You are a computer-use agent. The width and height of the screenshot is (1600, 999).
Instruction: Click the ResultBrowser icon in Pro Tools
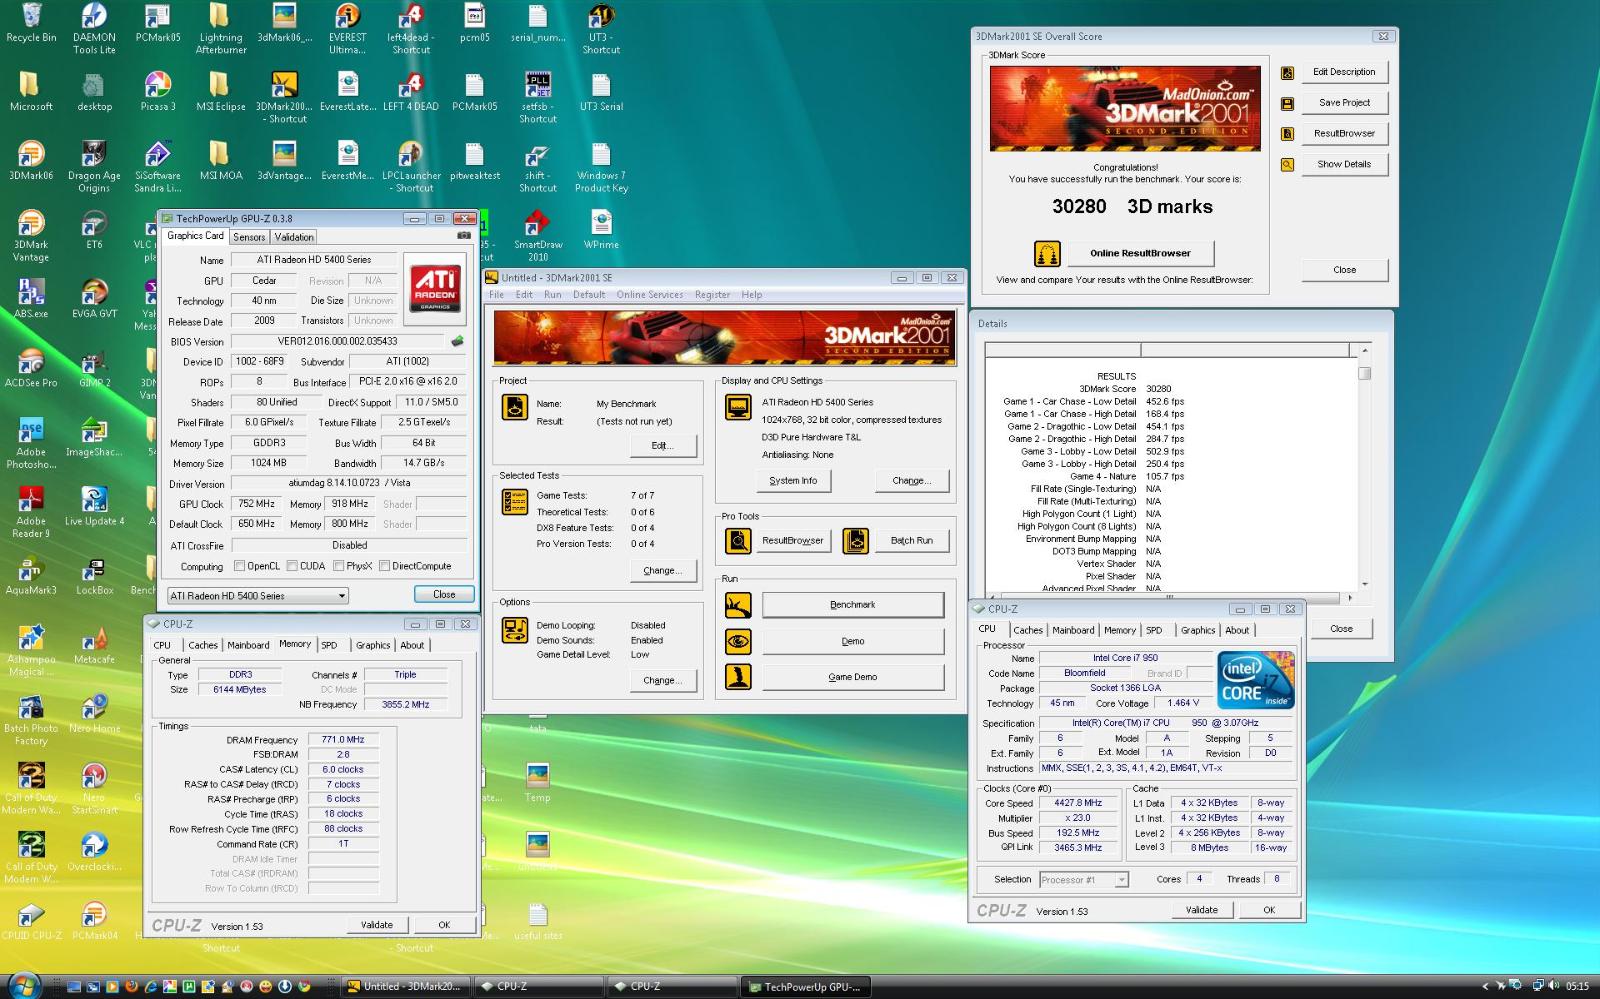[738, 540]
